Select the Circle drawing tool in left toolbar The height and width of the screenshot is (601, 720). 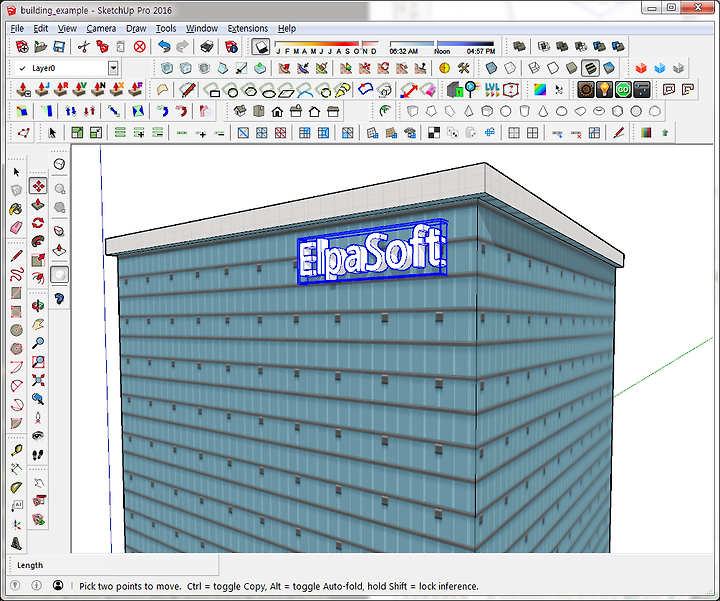tap(17, 330)
